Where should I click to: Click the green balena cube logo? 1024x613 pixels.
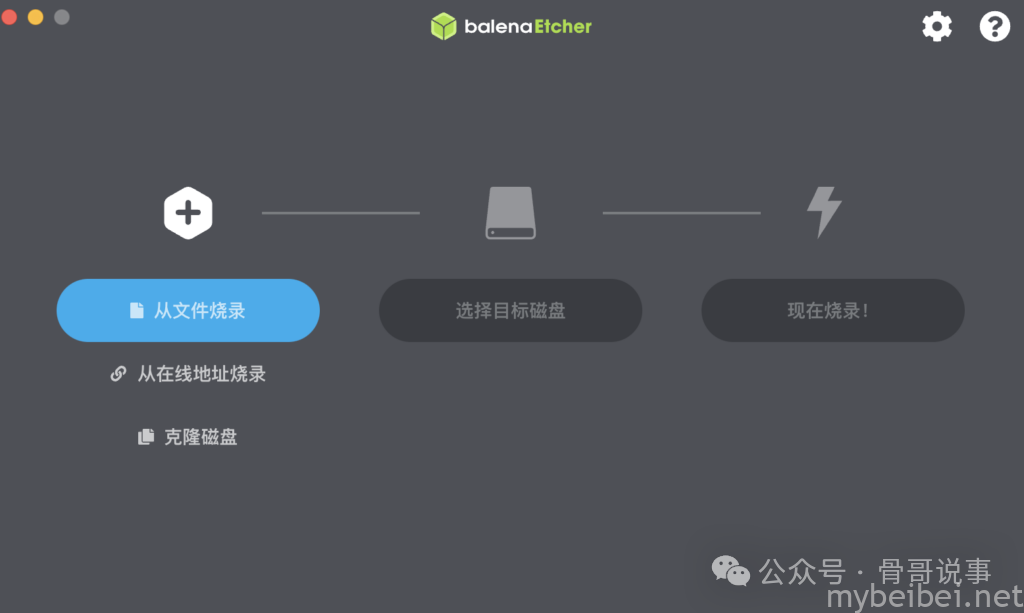[x=443, y=27]
